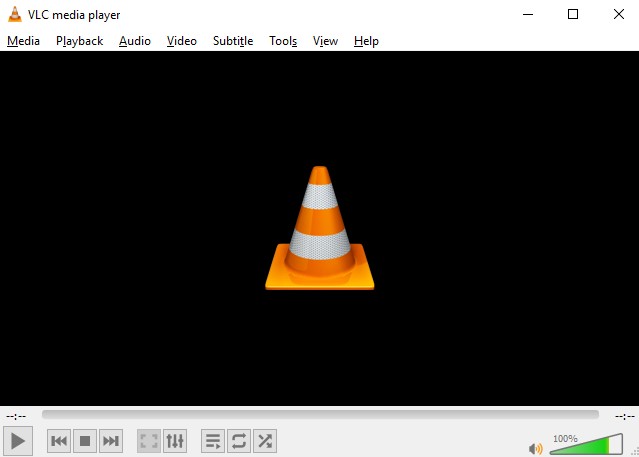Show extended settings equalizer icon
639x457 pixels.
click(175, 441)
